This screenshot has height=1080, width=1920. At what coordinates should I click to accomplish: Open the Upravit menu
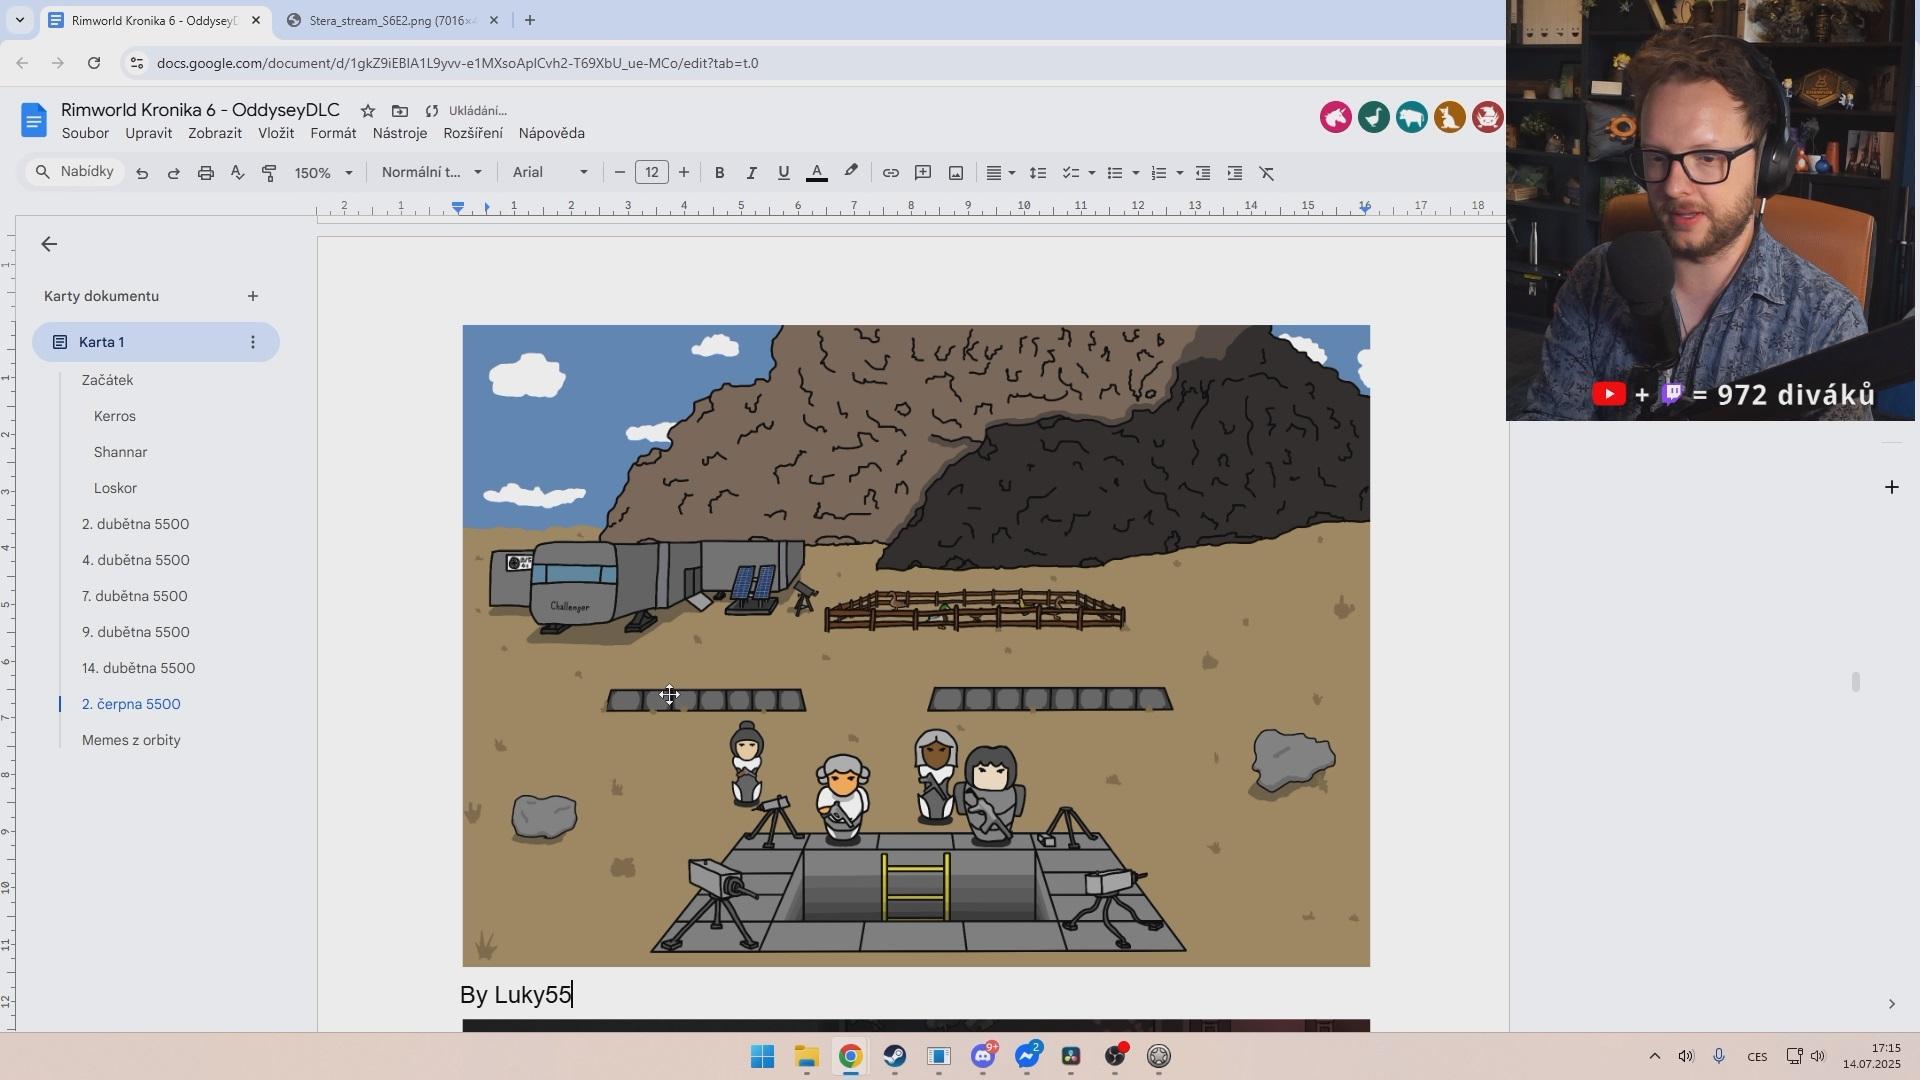coord(148,133)
